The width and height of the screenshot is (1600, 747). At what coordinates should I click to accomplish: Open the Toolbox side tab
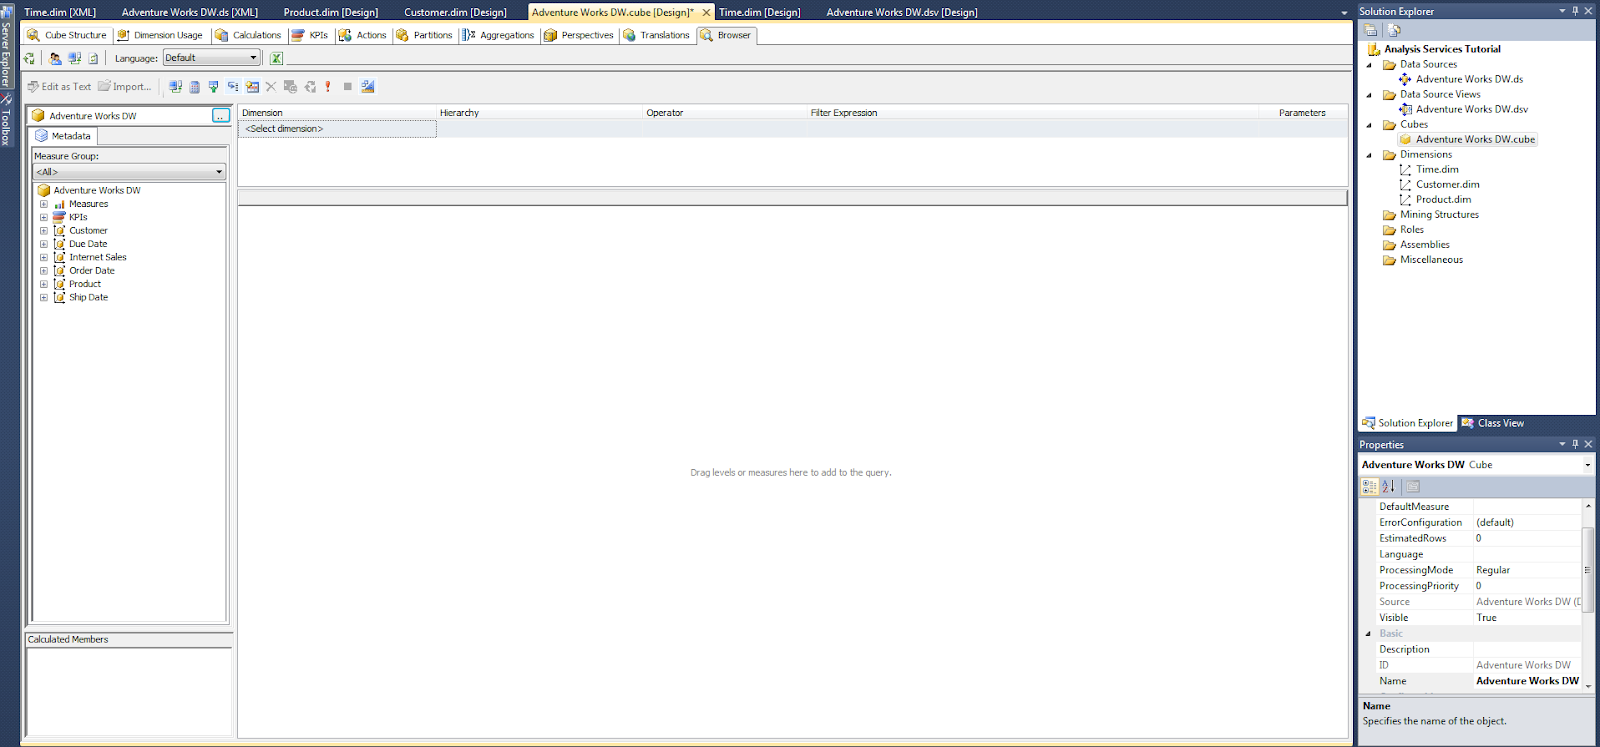6,122
